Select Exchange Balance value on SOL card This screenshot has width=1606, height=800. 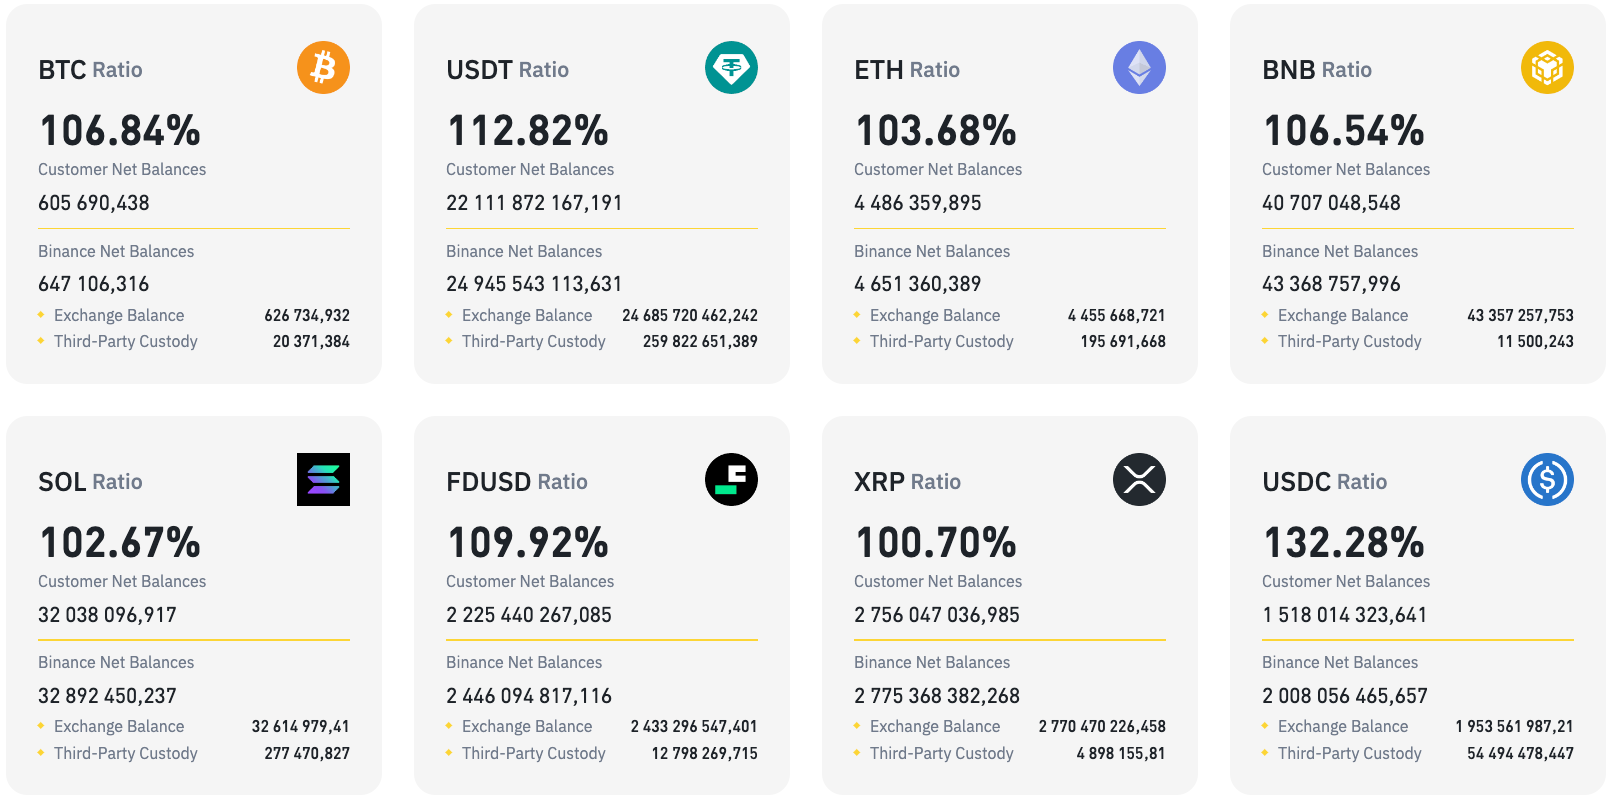(302, 726)
